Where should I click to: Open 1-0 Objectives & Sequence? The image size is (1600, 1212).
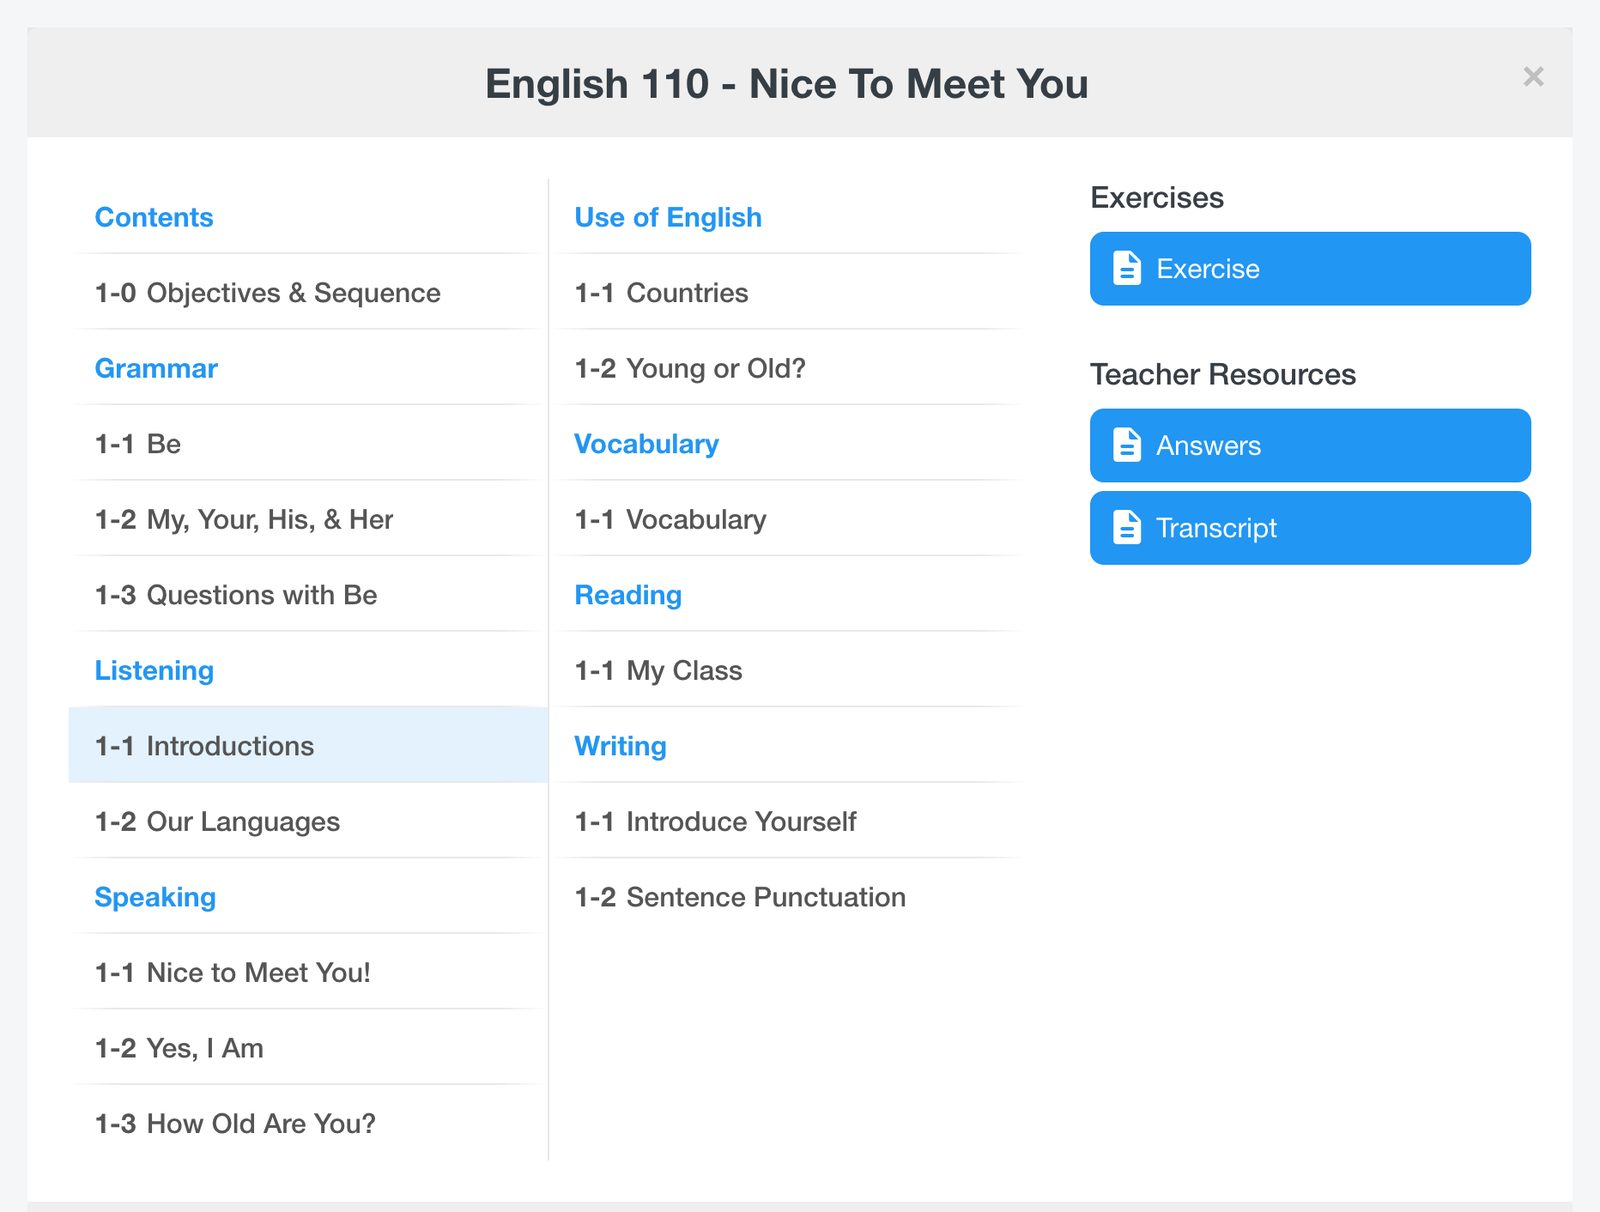click(308, 292)
